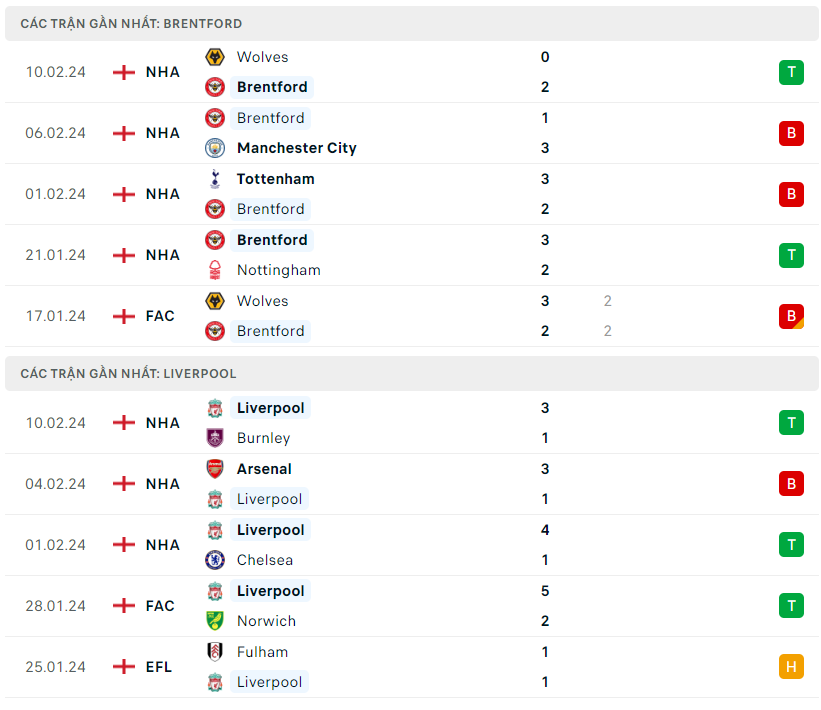Open the Manchester City team link
This screenshot has height=710, width=821.
tap(296, 148)
